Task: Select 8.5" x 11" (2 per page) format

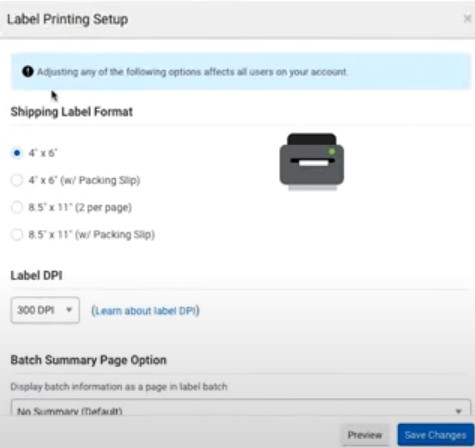Action: point(16,207)
